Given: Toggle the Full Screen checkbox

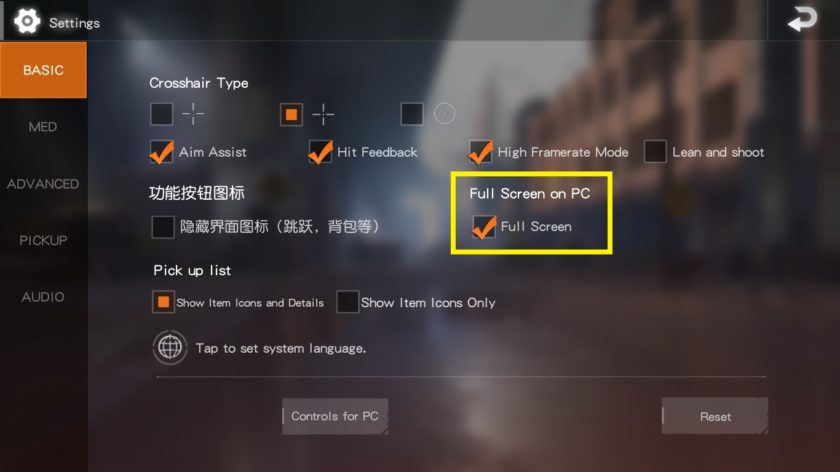Looking at the screenshot, I should pyautogui.click(x=484, y=227).
